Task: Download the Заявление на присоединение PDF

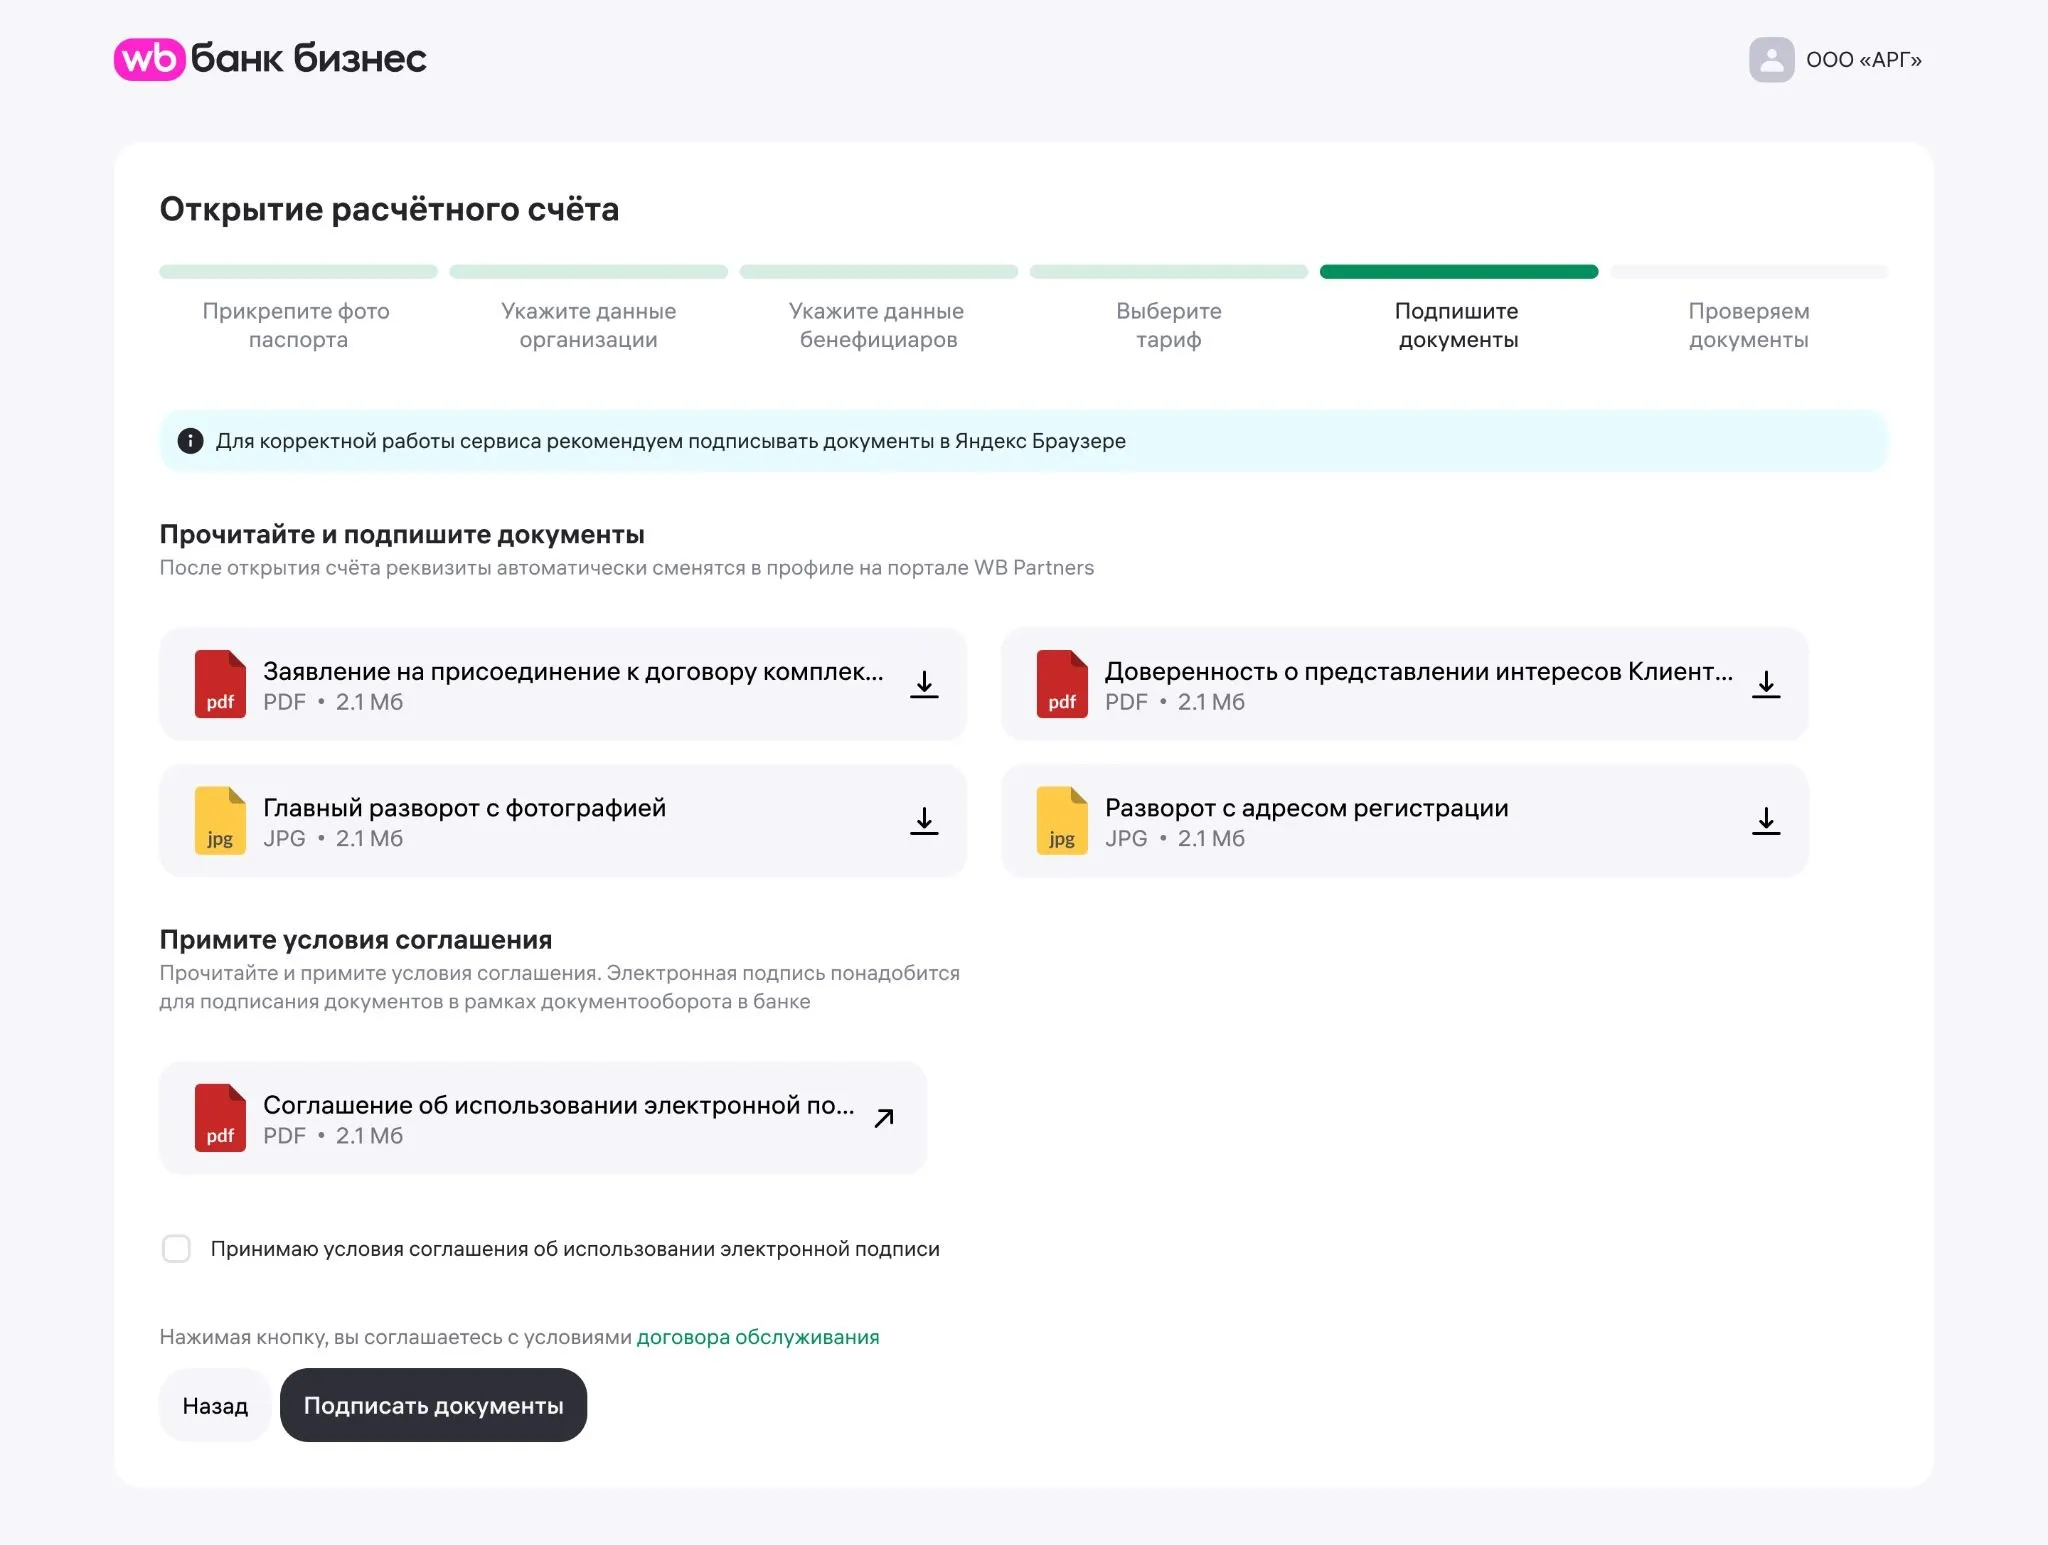Action: click(x=924, y=684)
